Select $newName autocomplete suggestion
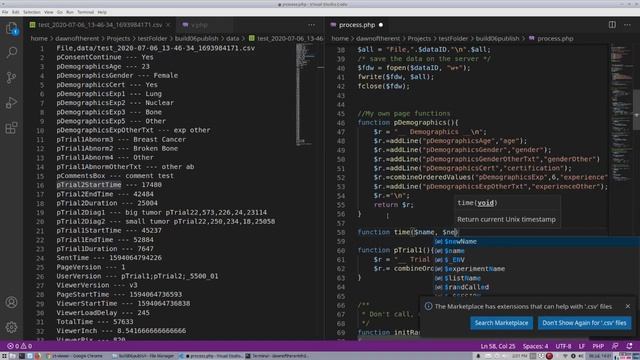 (x=536, y=242)
